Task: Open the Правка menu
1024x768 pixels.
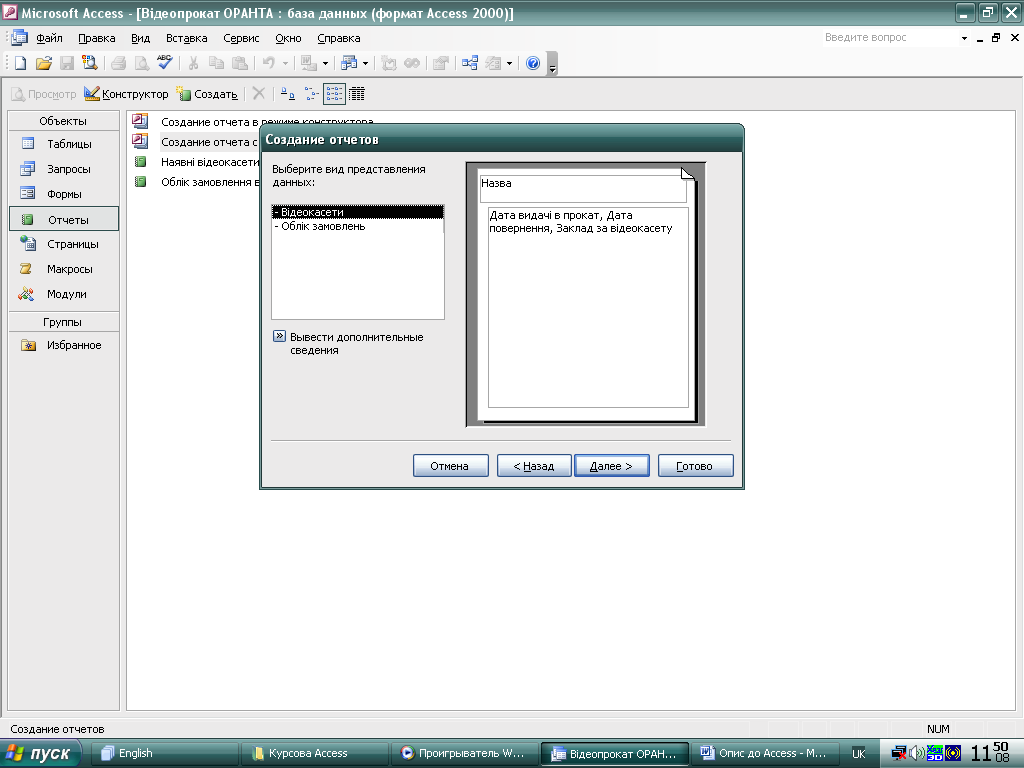Action: (97, 38)
